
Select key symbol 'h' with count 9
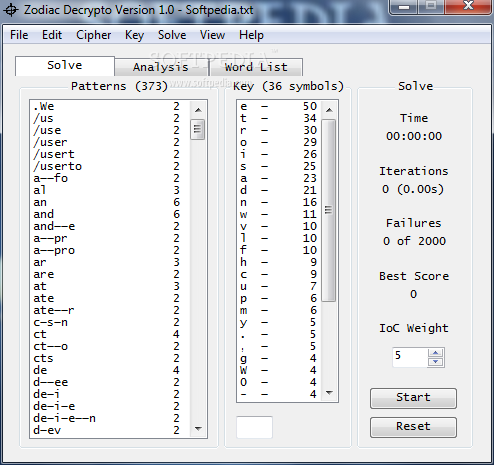pos(279,262)
